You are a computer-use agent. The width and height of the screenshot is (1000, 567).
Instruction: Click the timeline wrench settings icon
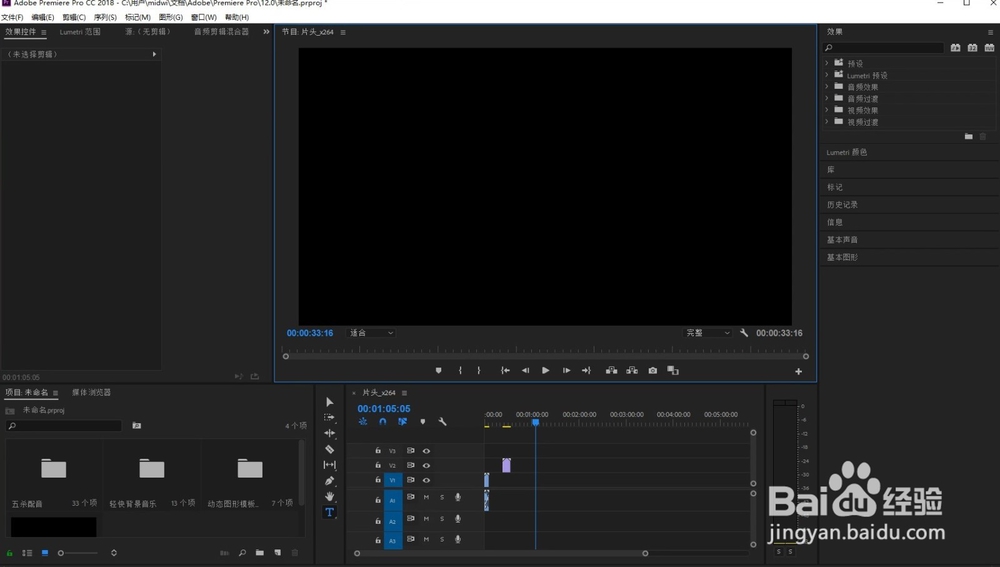coord(443,422)
